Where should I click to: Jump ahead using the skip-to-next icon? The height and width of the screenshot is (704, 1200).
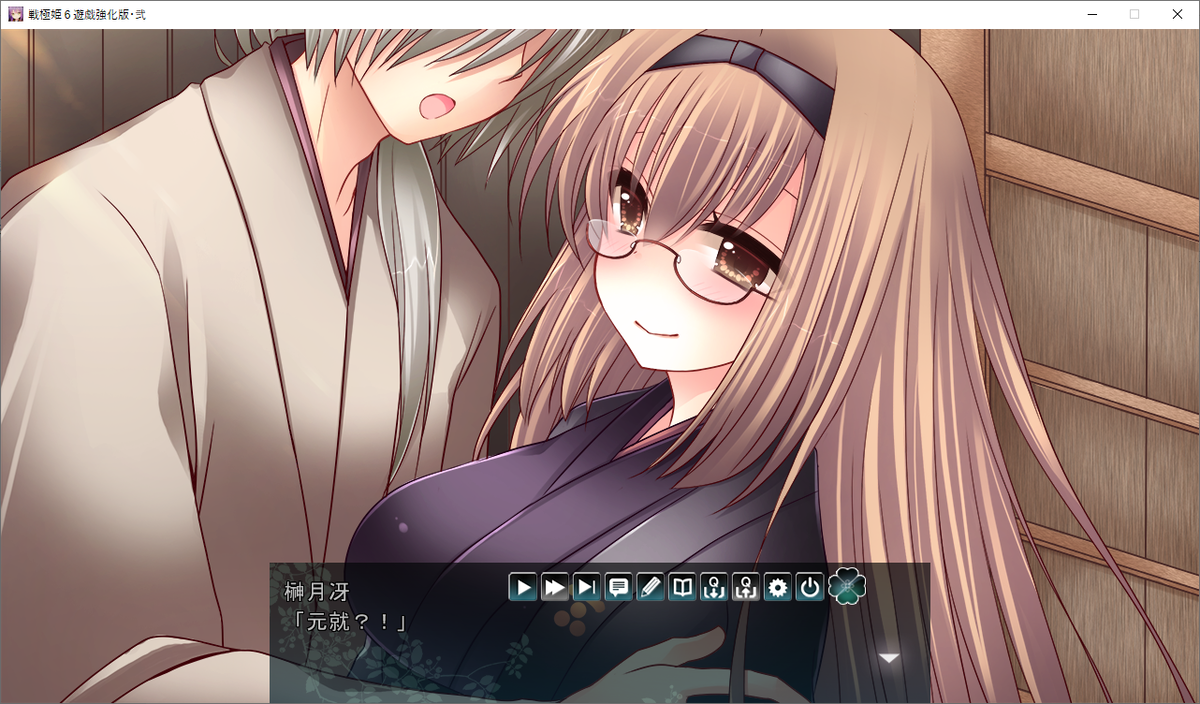tap(587, 587)
